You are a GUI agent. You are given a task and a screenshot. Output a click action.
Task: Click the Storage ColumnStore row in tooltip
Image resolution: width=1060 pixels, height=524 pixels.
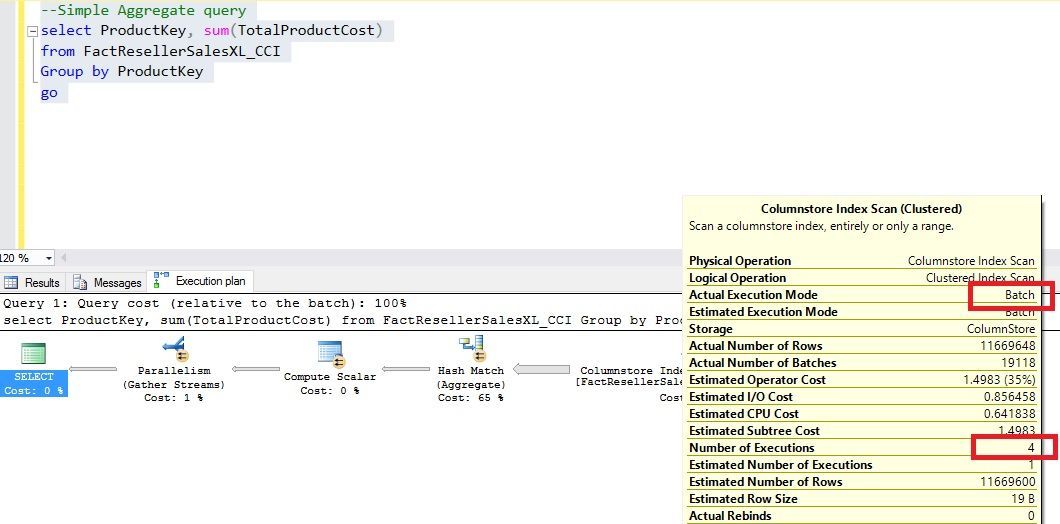coord(861,329)
